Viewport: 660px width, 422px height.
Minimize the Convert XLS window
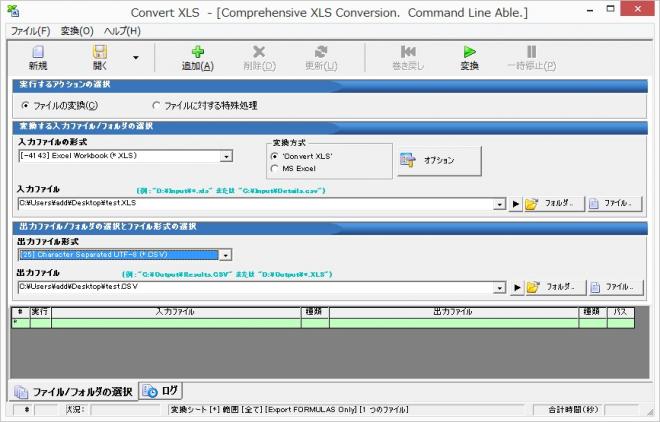(590, 10)
